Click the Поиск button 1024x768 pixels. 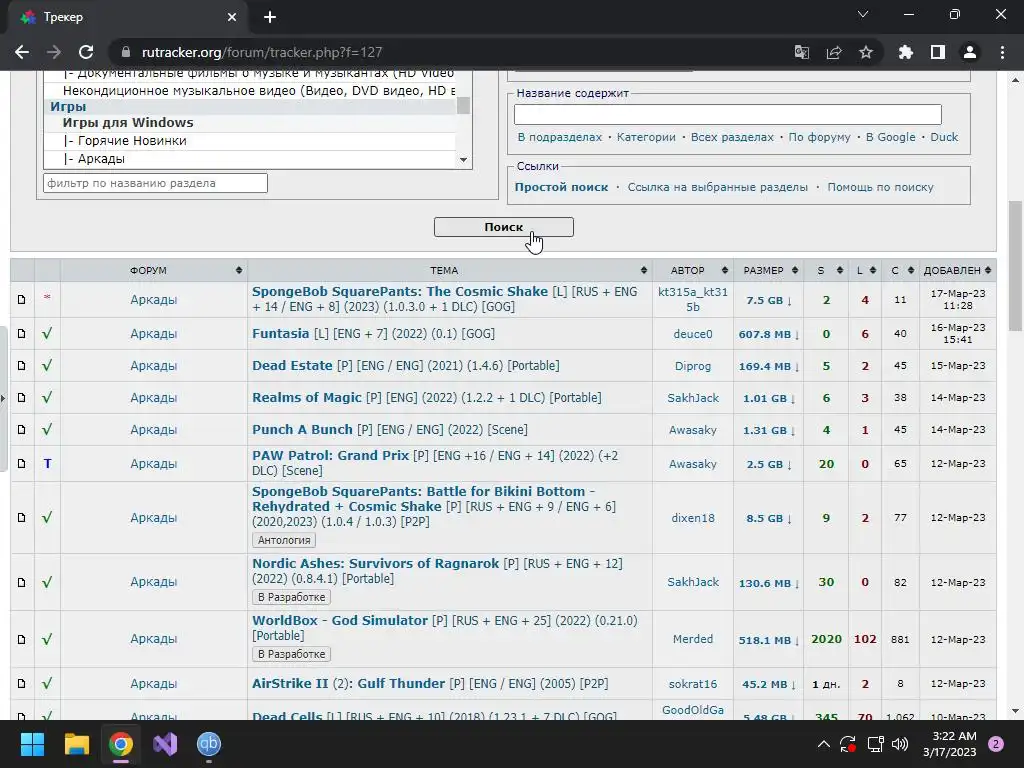pos(504,227)
